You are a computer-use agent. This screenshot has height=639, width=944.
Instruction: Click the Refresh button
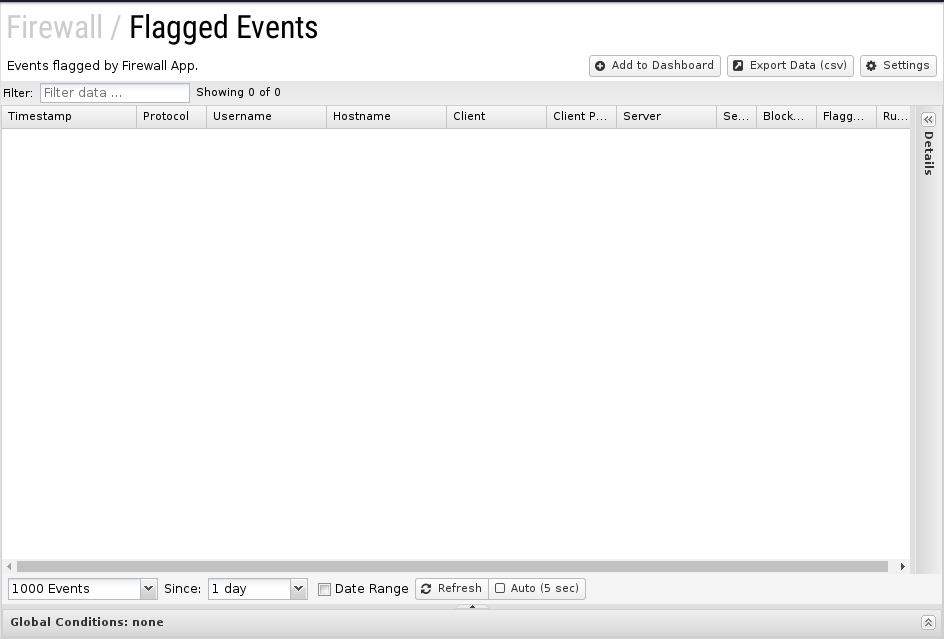[452, 588]
